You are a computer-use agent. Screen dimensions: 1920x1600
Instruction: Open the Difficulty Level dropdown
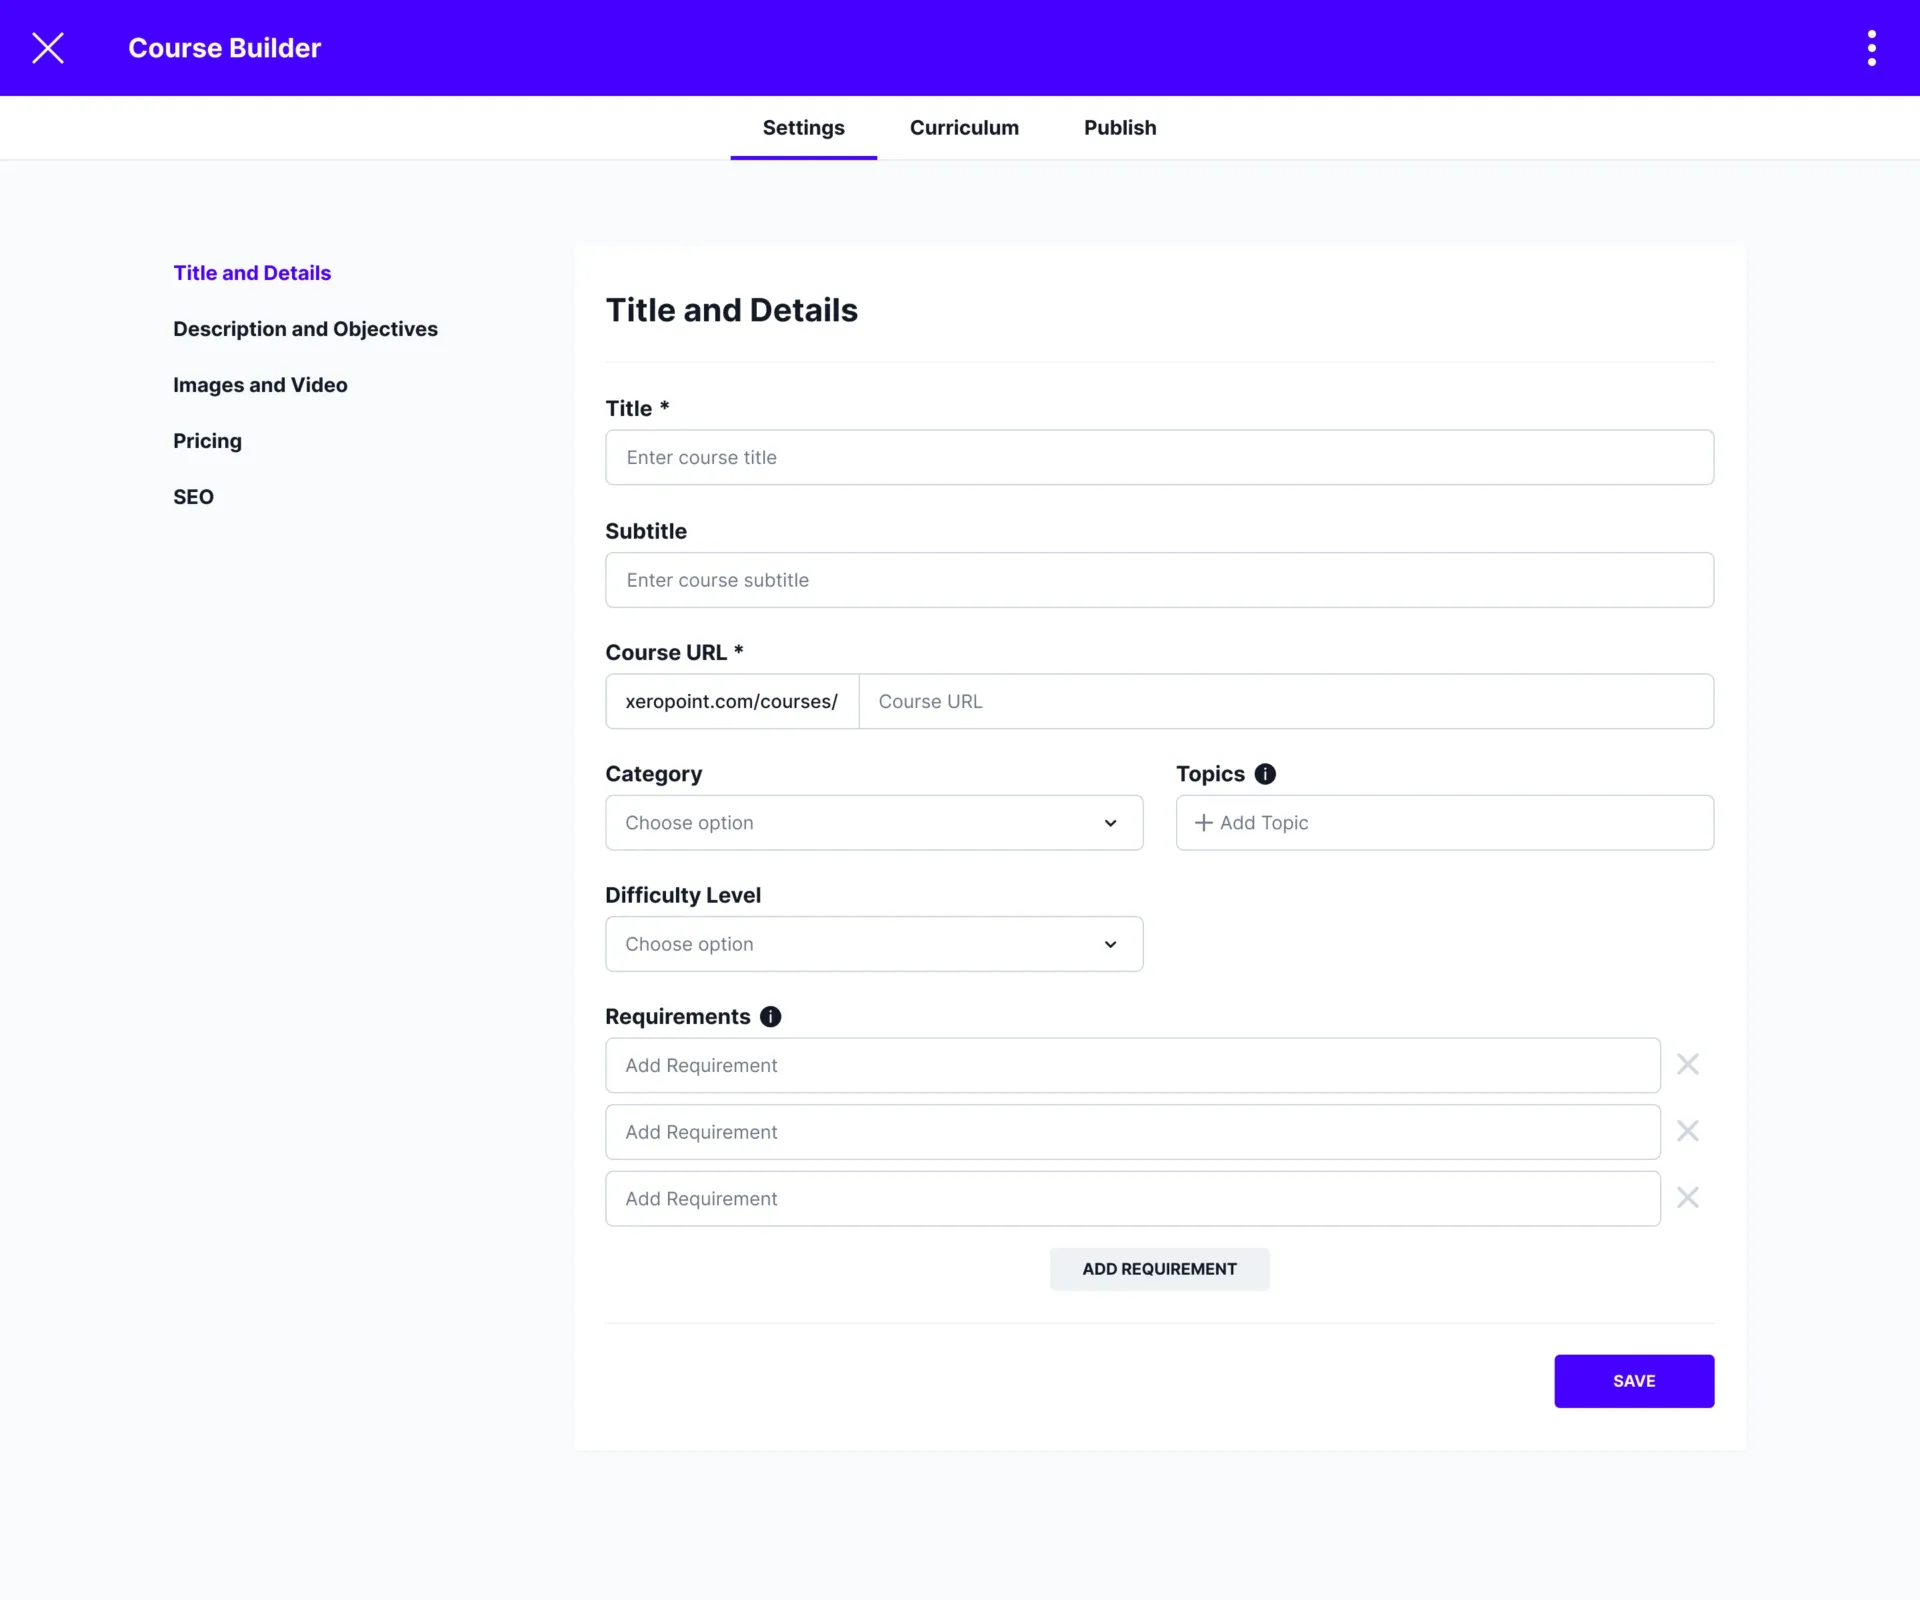874,944
